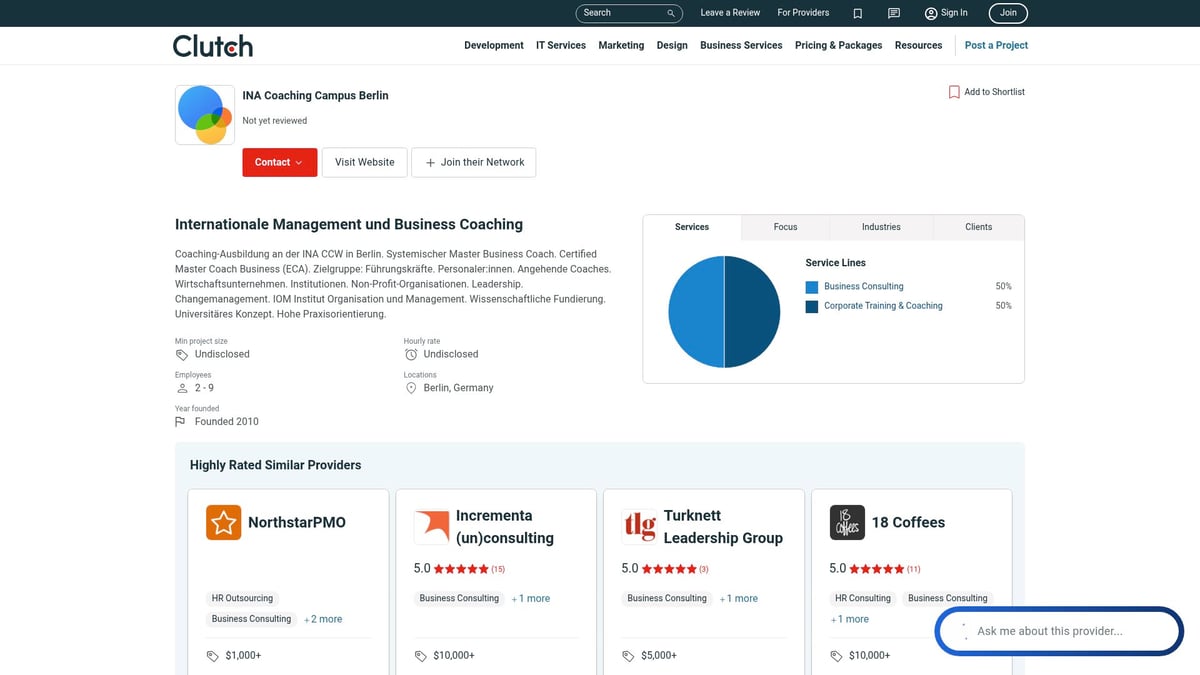This screenshot has width=1200, height=675.
Task: Expand '+2 more' services for NorthstarPMO
Action: 323,619
